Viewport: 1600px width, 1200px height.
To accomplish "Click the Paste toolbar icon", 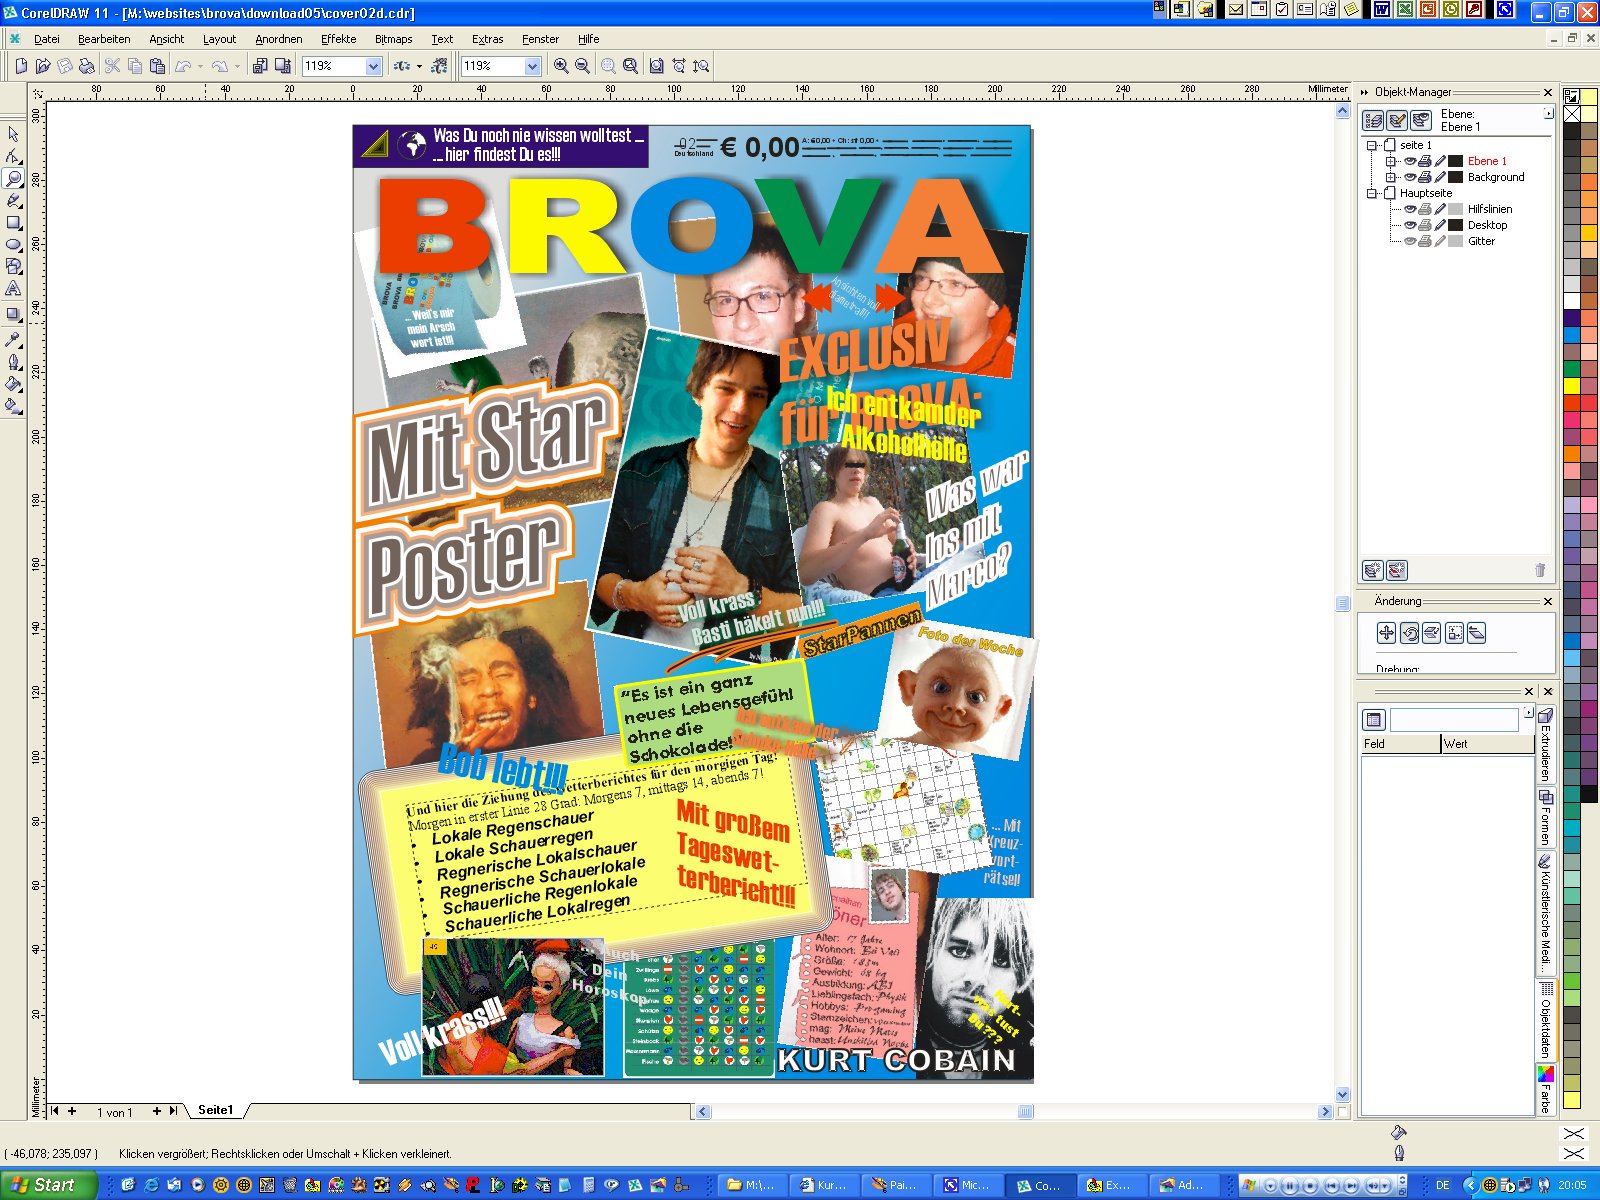I will (x=157, y=66).
